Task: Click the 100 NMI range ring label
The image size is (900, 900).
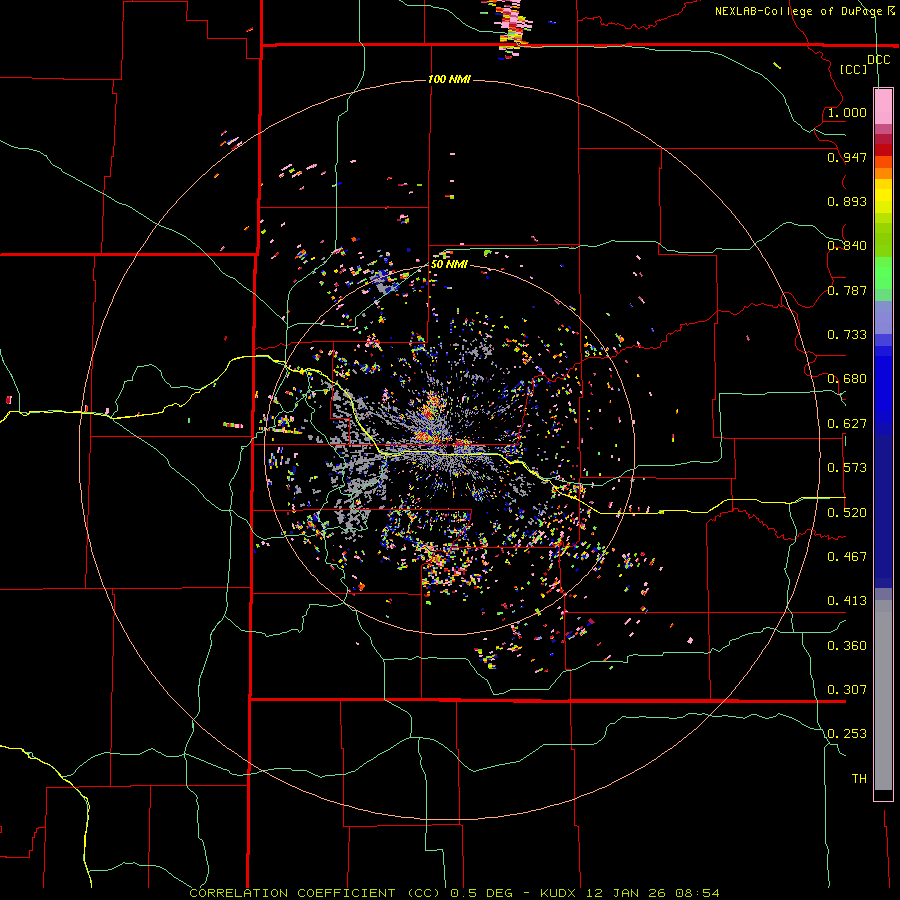Action: pos(449,79)
